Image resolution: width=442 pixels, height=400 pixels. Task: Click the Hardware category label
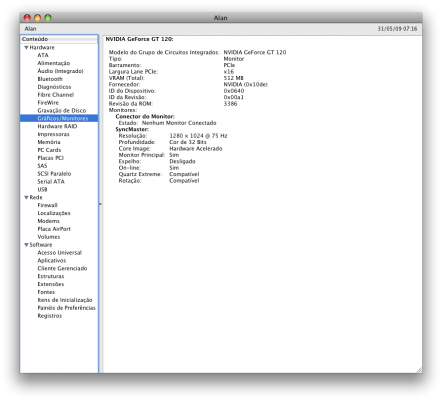coord(42,48)
